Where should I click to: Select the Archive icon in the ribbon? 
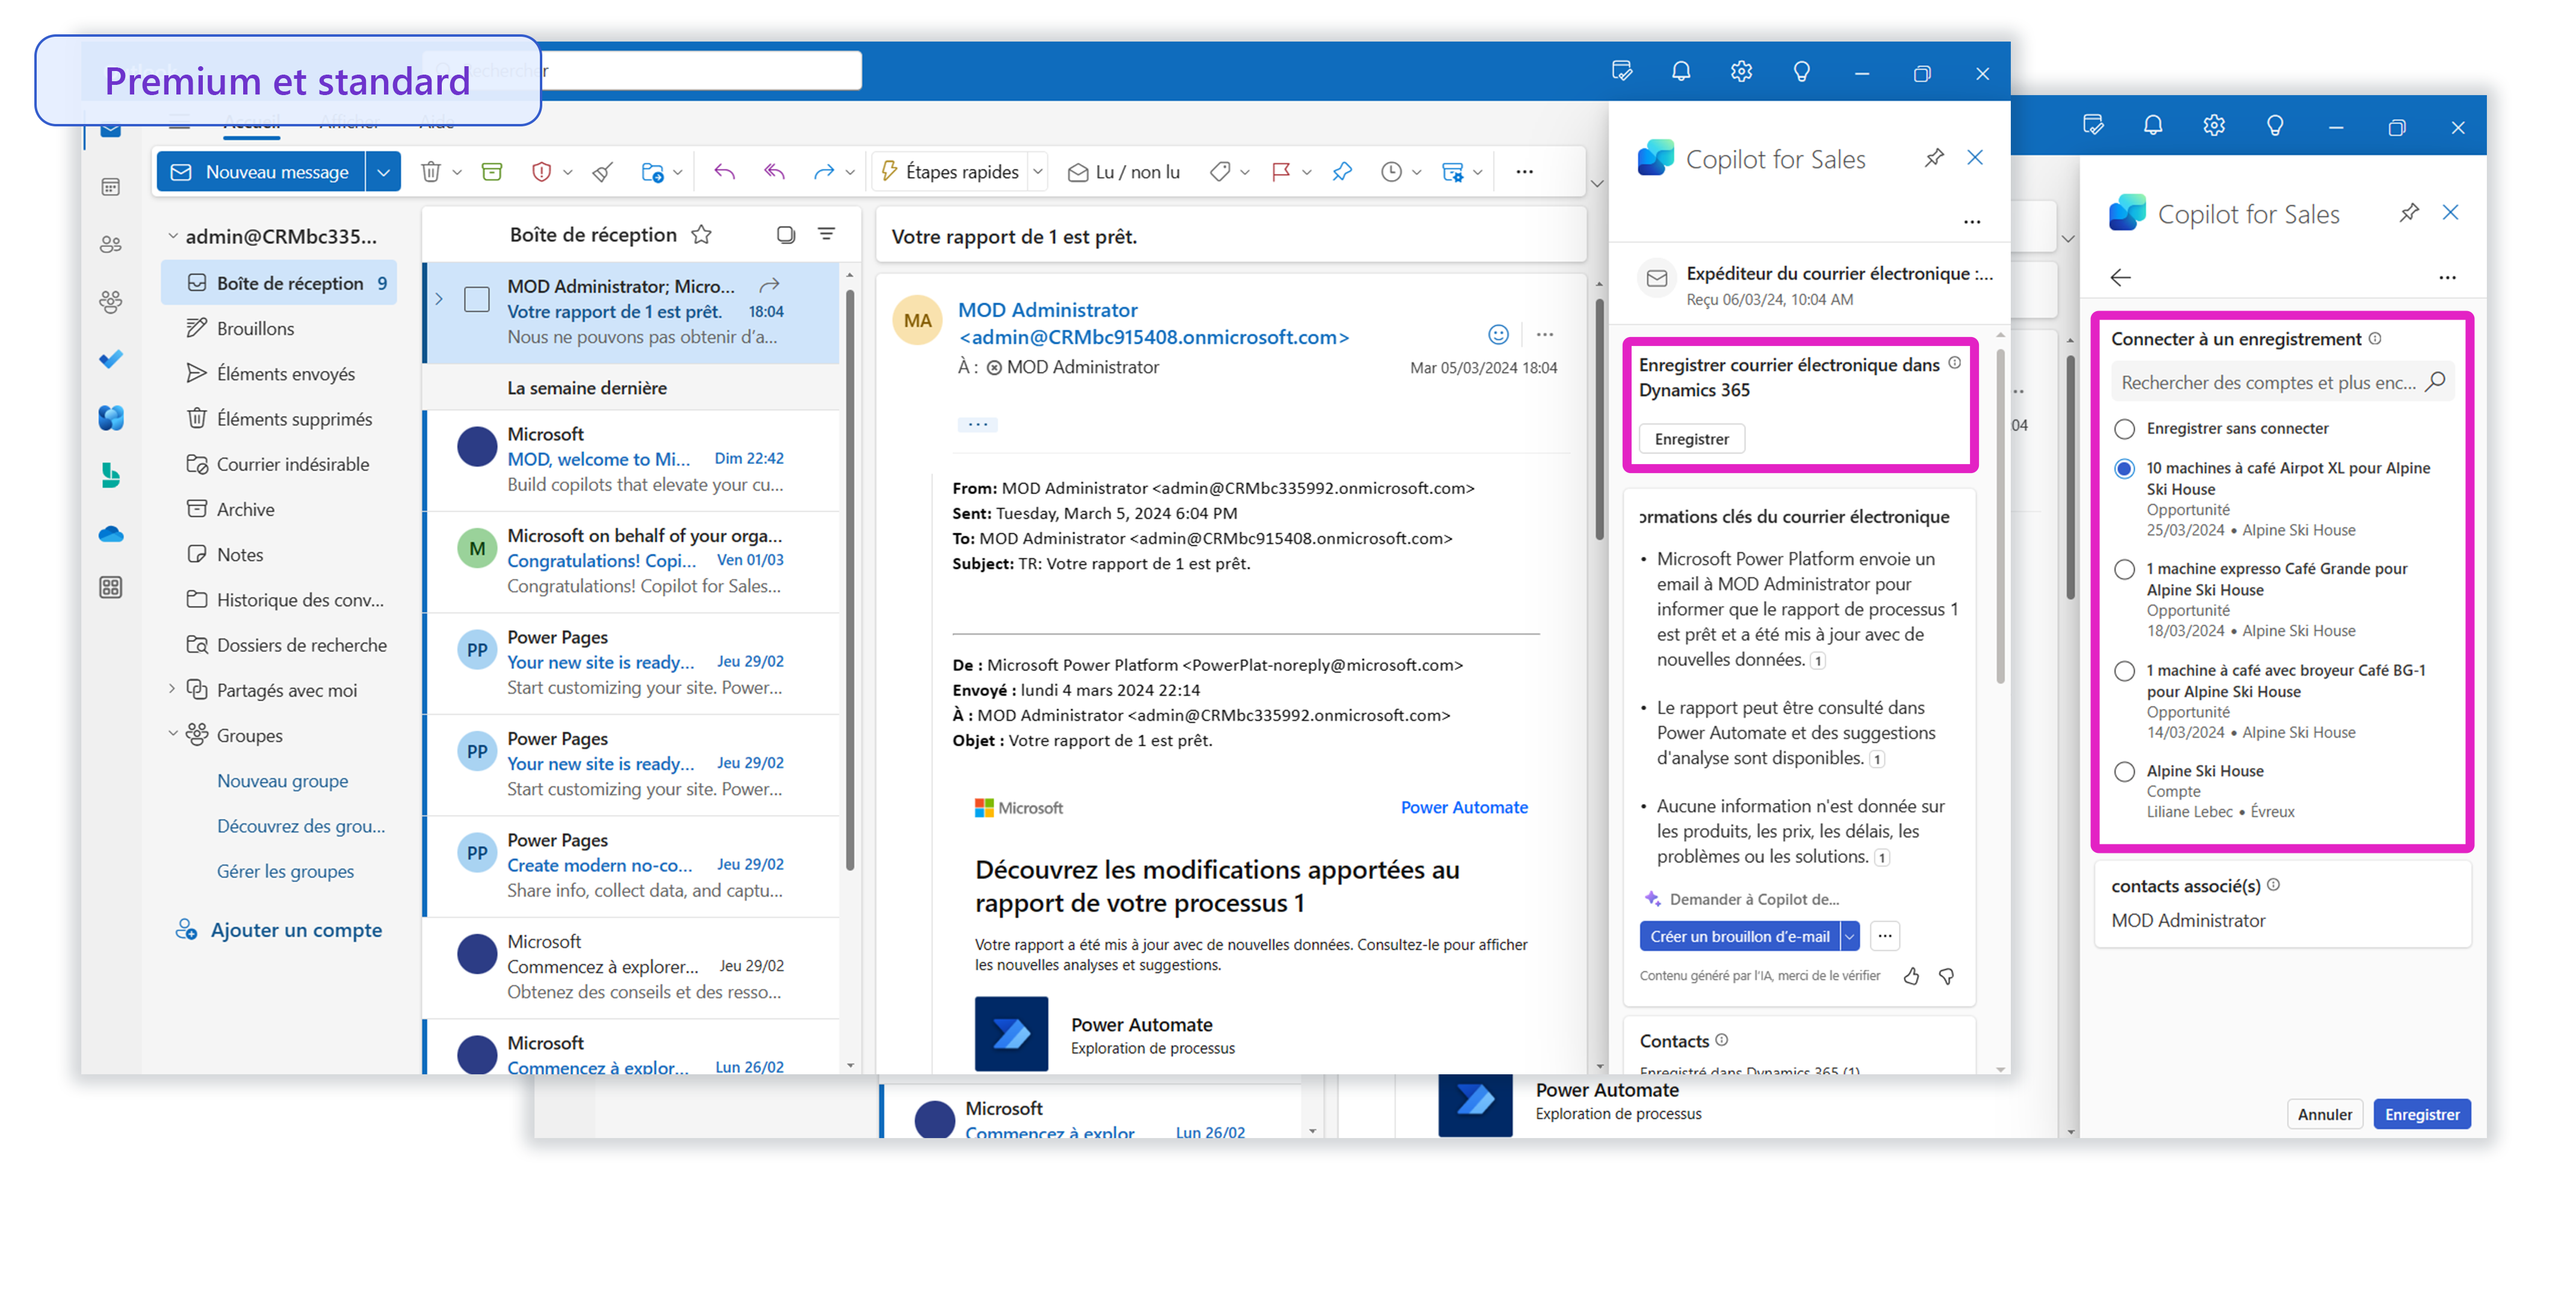coord(492,171)
